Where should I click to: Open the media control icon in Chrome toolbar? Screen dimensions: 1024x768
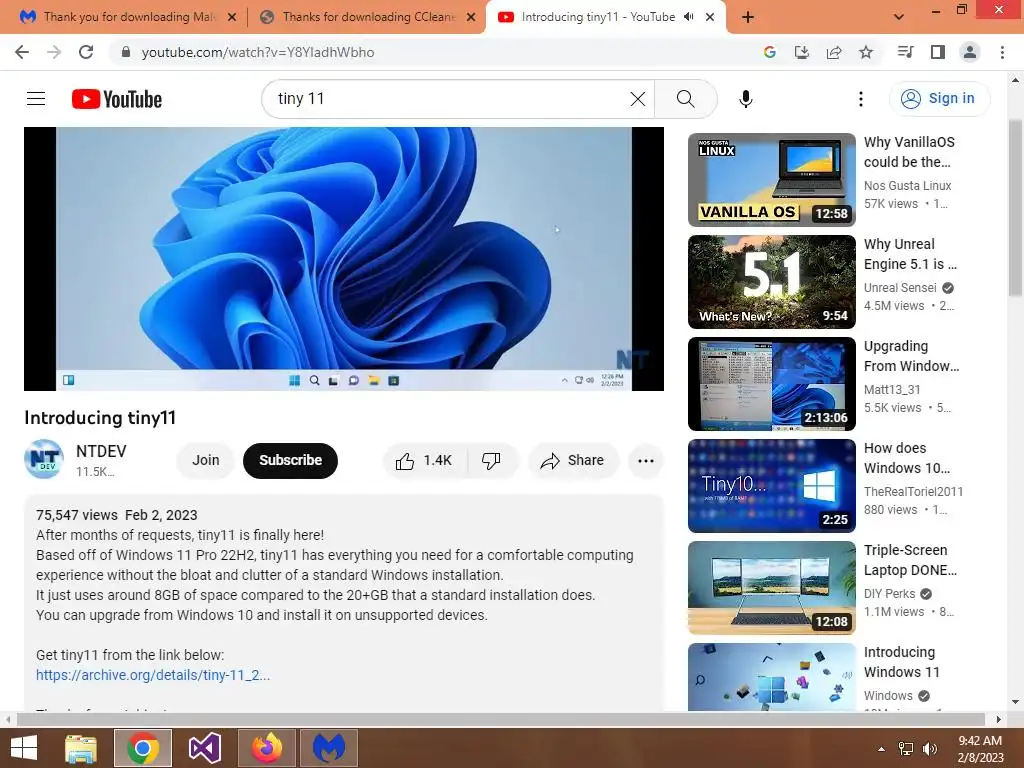pos(905,52)
